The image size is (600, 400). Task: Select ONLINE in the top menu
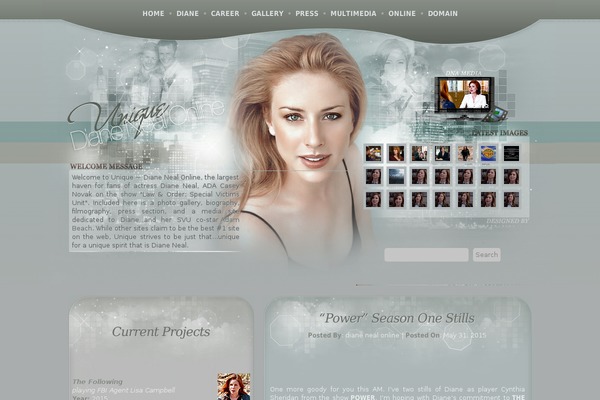click(402, 13)
